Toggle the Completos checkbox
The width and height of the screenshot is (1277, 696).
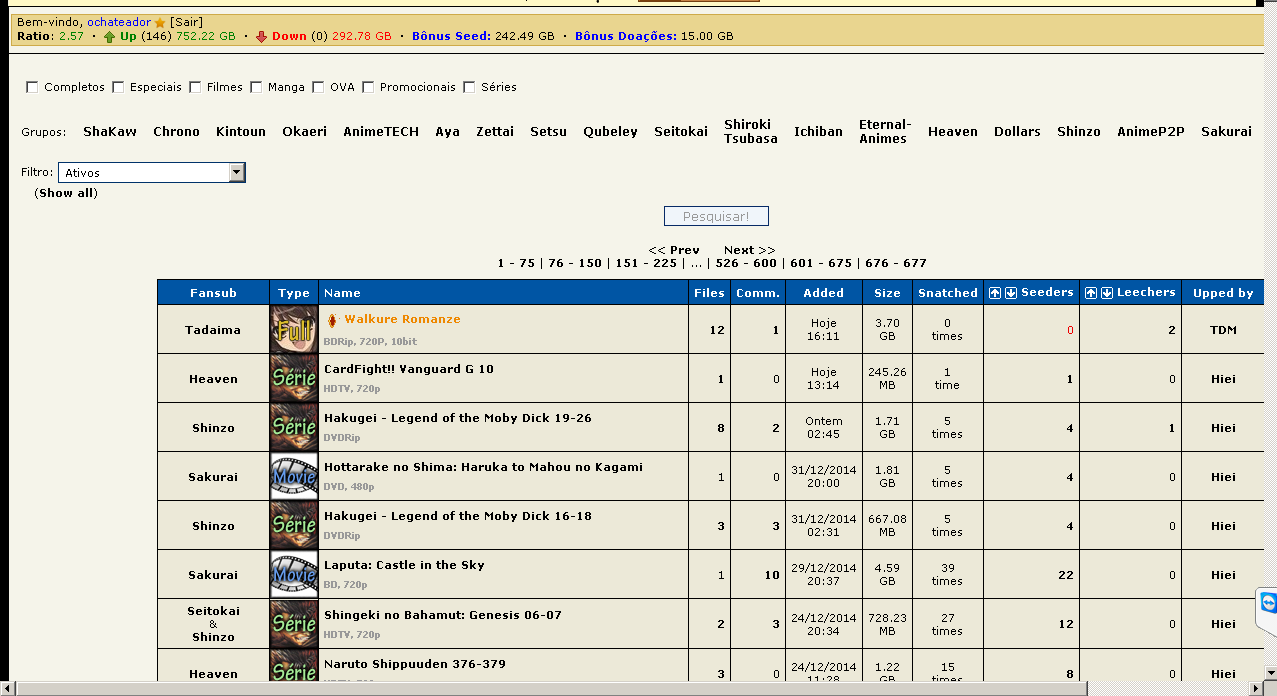[x=32, y=87]
